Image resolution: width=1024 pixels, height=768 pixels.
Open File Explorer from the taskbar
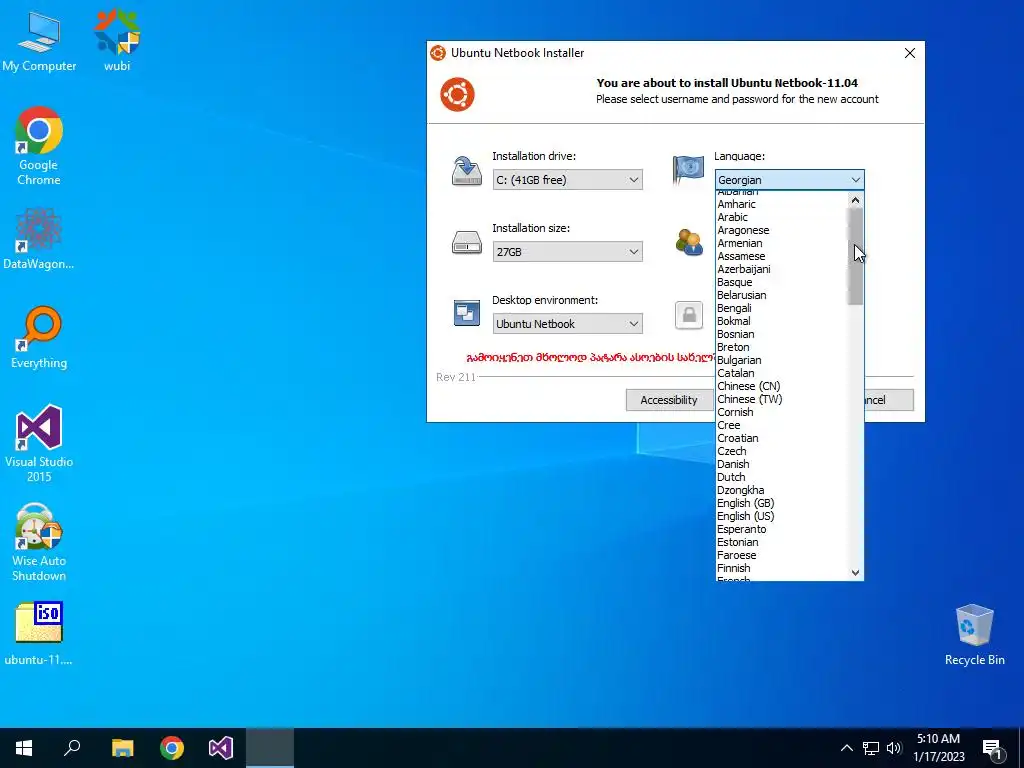coord(122,748)
